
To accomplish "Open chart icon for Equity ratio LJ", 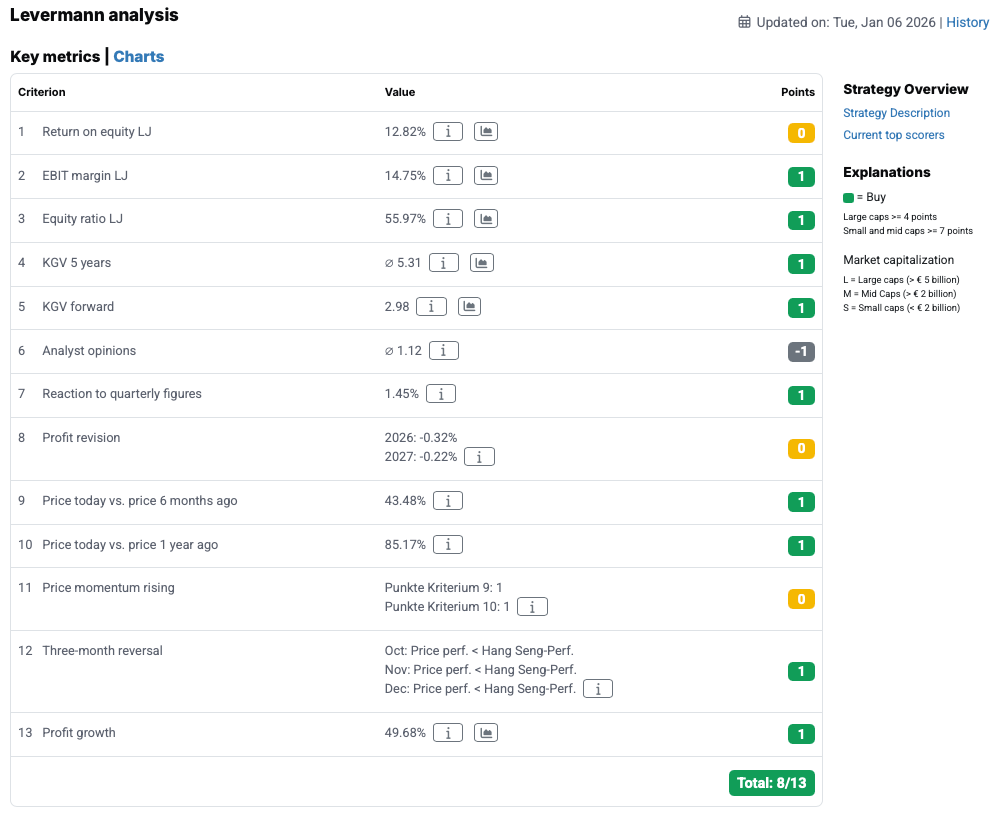I will [x=485, y=218].
